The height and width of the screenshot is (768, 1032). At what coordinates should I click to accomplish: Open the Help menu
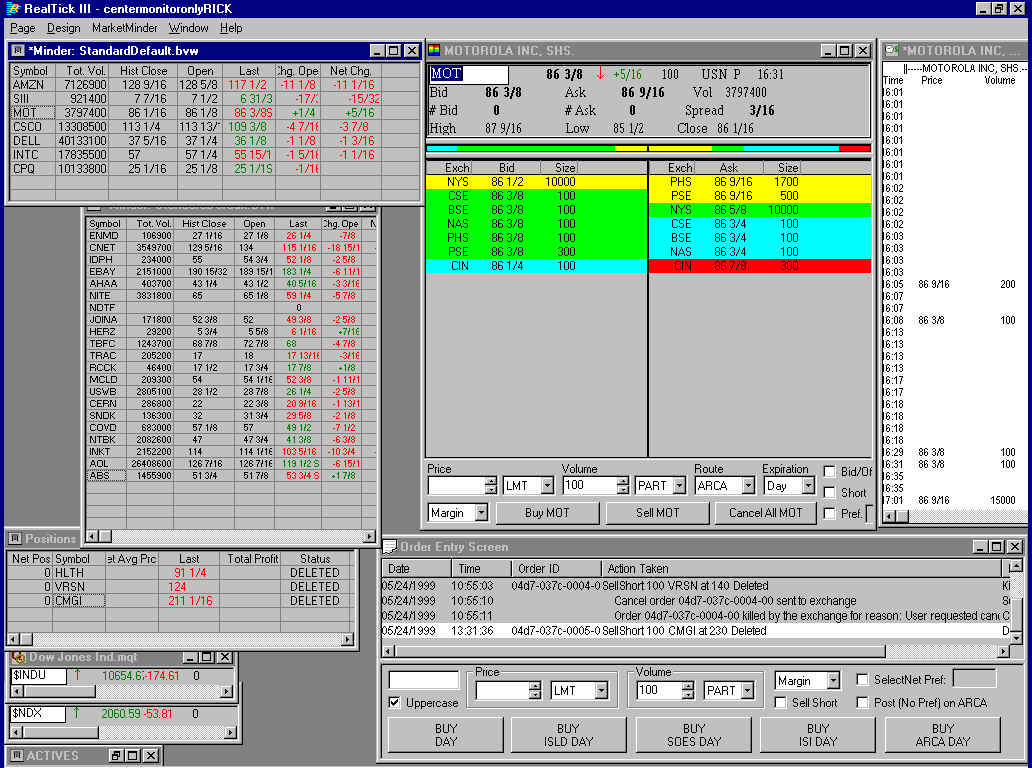tap(231, 28)
